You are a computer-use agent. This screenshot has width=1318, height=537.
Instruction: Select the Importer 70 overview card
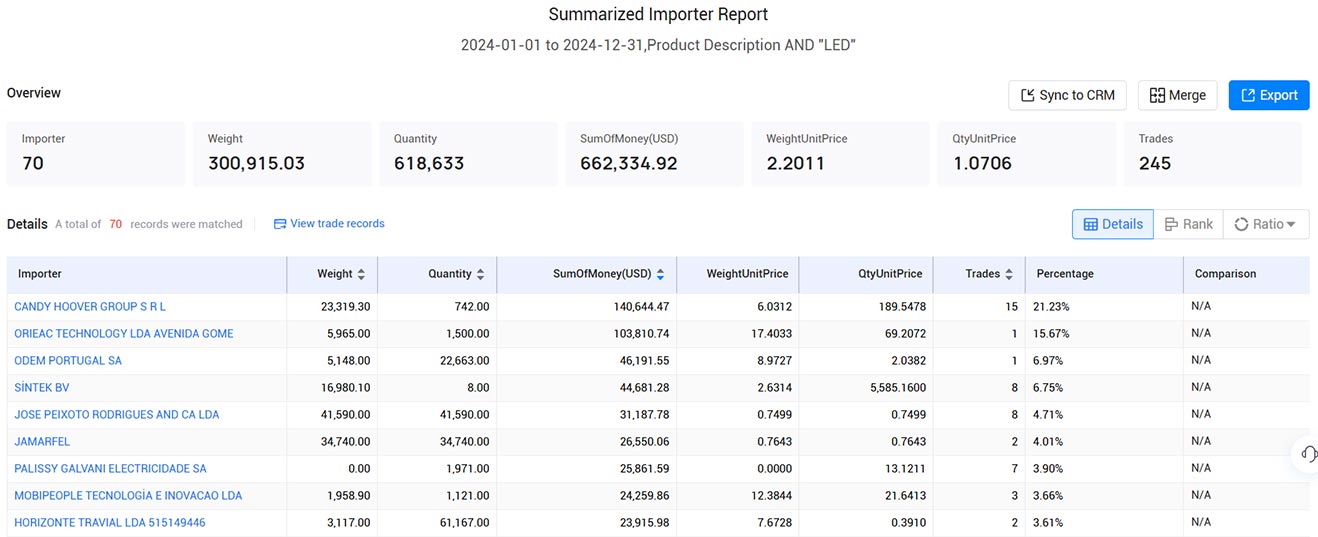click(96, 154)
